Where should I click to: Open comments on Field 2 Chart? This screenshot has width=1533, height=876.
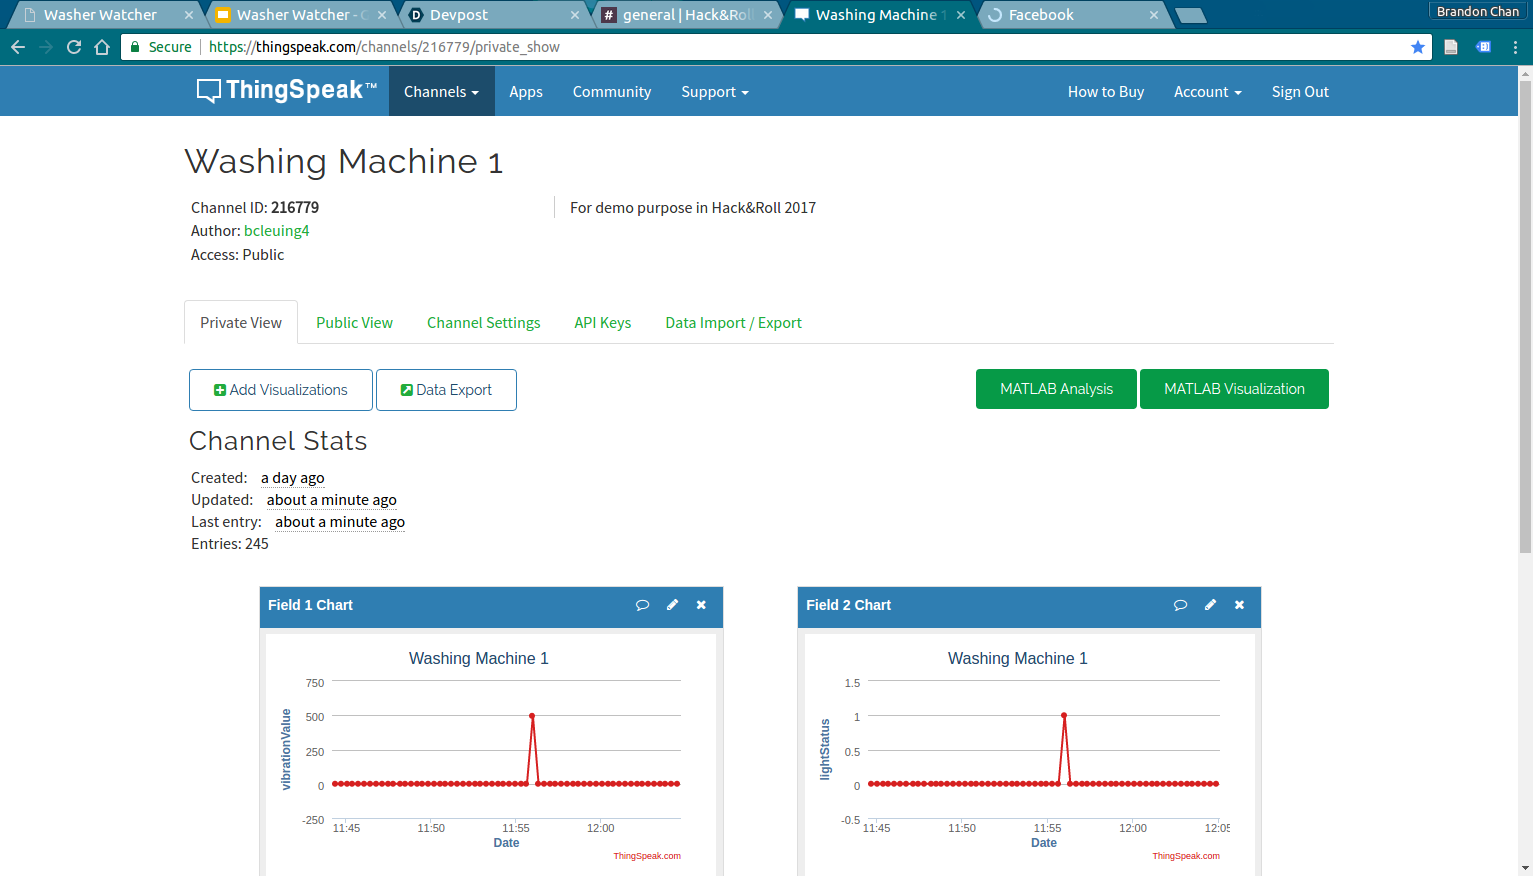tap(1180, 605)
